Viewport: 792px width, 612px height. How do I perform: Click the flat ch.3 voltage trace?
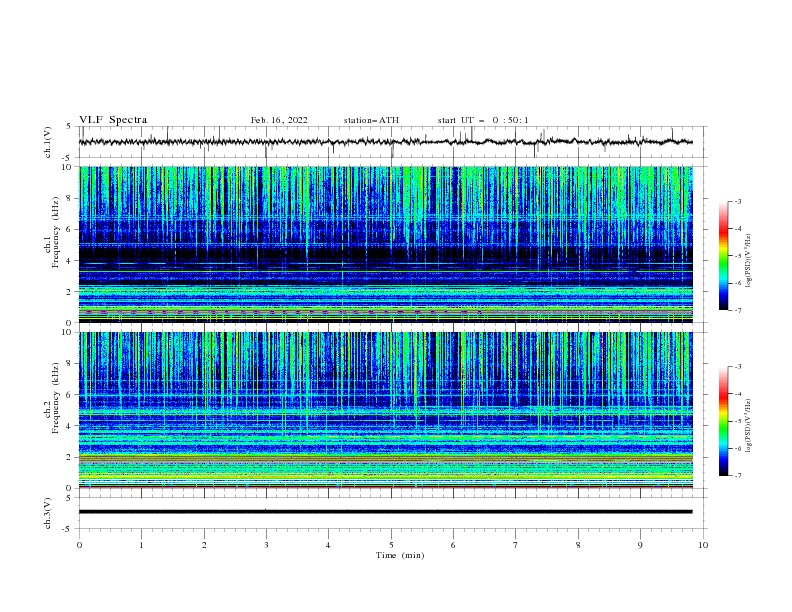pyautogui.click(x=385, y=512)
